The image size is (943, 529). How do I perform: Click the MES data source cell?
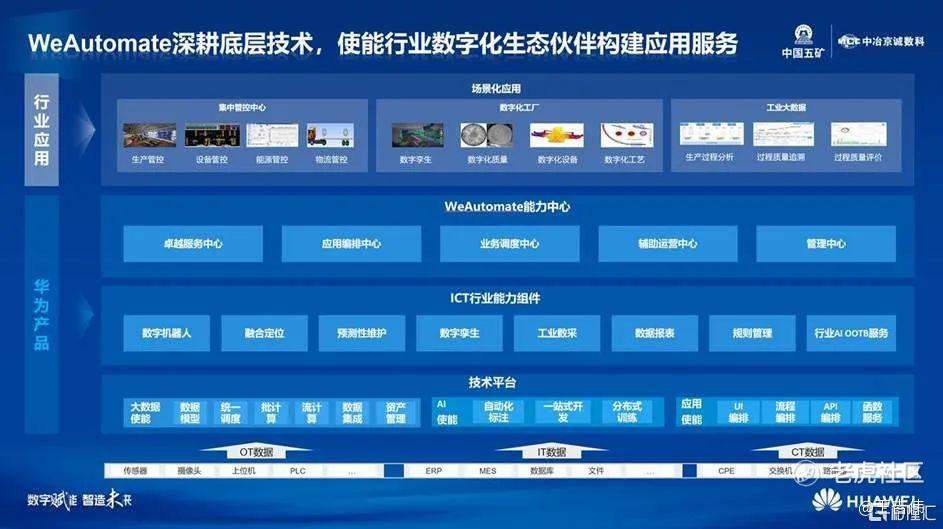[488, 471]
